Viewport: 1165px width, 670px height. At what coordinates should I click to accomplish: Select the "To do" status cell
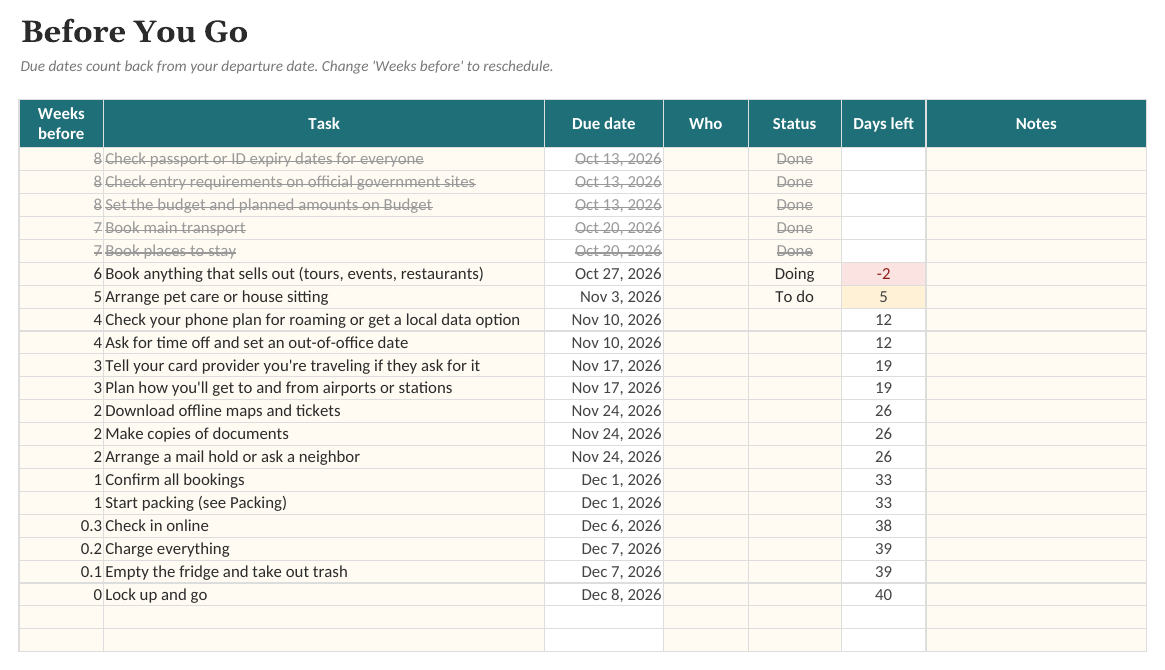(794, 297)
